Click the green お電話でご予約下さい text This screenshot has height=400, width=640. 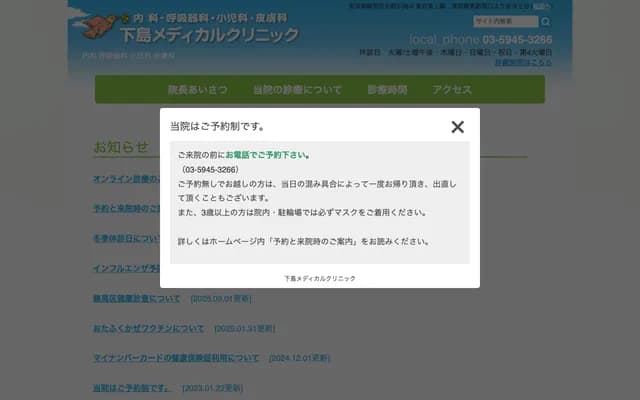(x=268, y=155)
